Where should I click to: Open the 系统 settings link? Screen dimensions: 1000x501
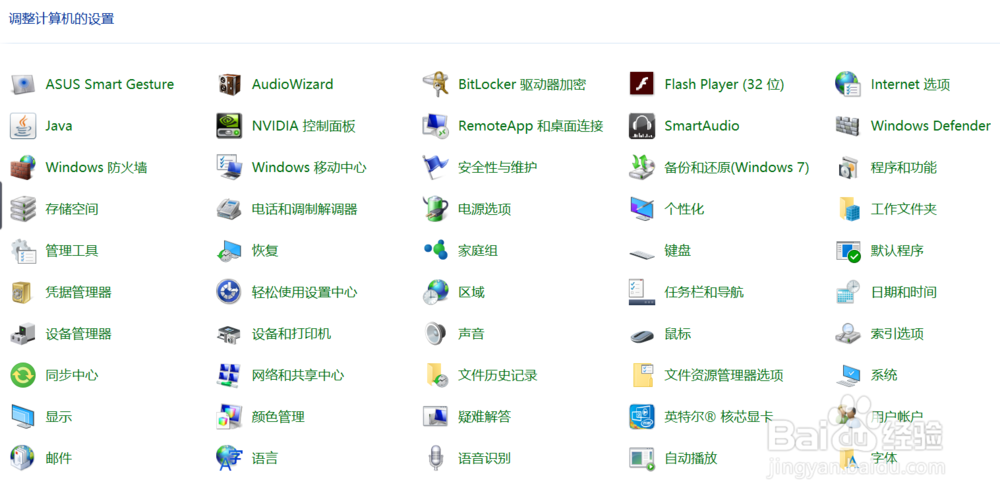click(884, 375)
